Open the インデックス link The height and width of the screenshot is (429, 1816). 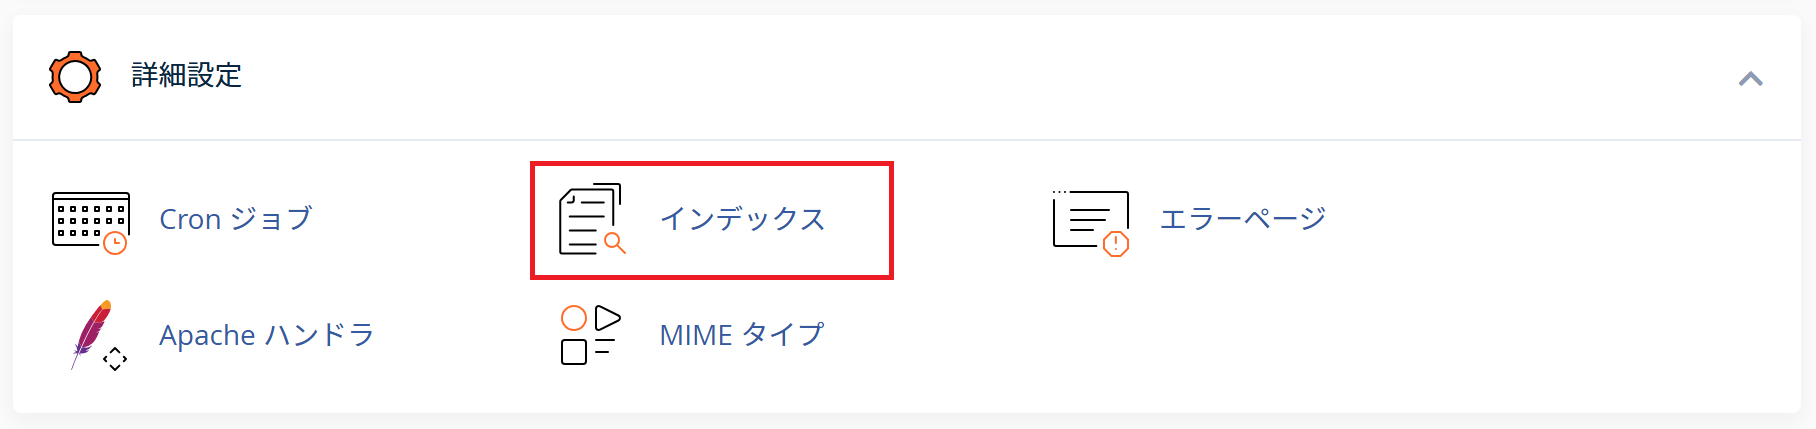[742, 219]
